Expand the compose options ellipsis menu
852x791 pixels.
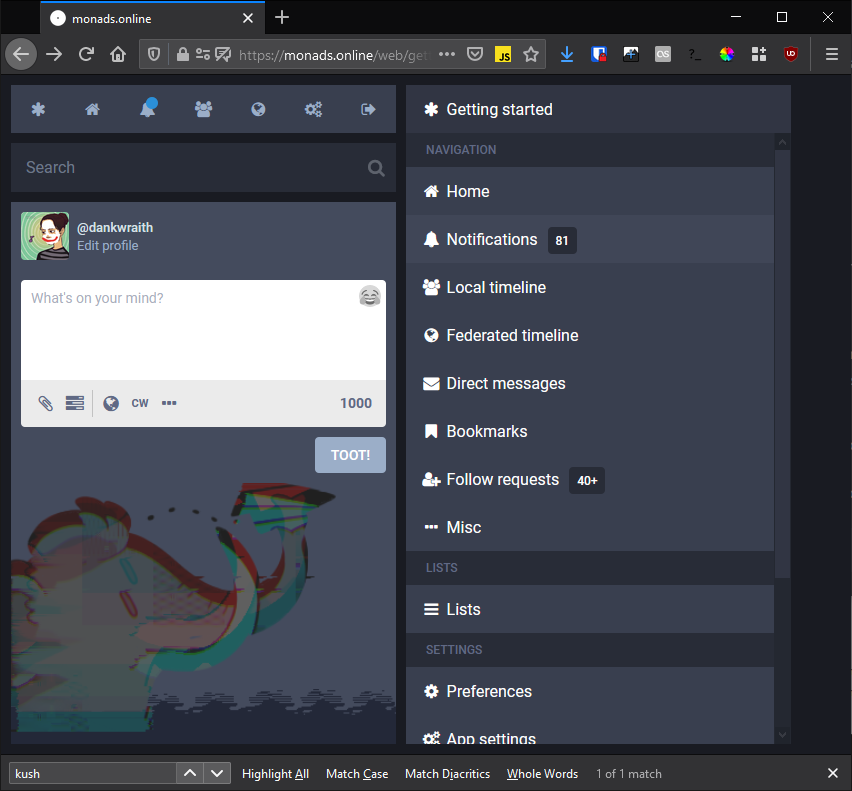(169, 403)
